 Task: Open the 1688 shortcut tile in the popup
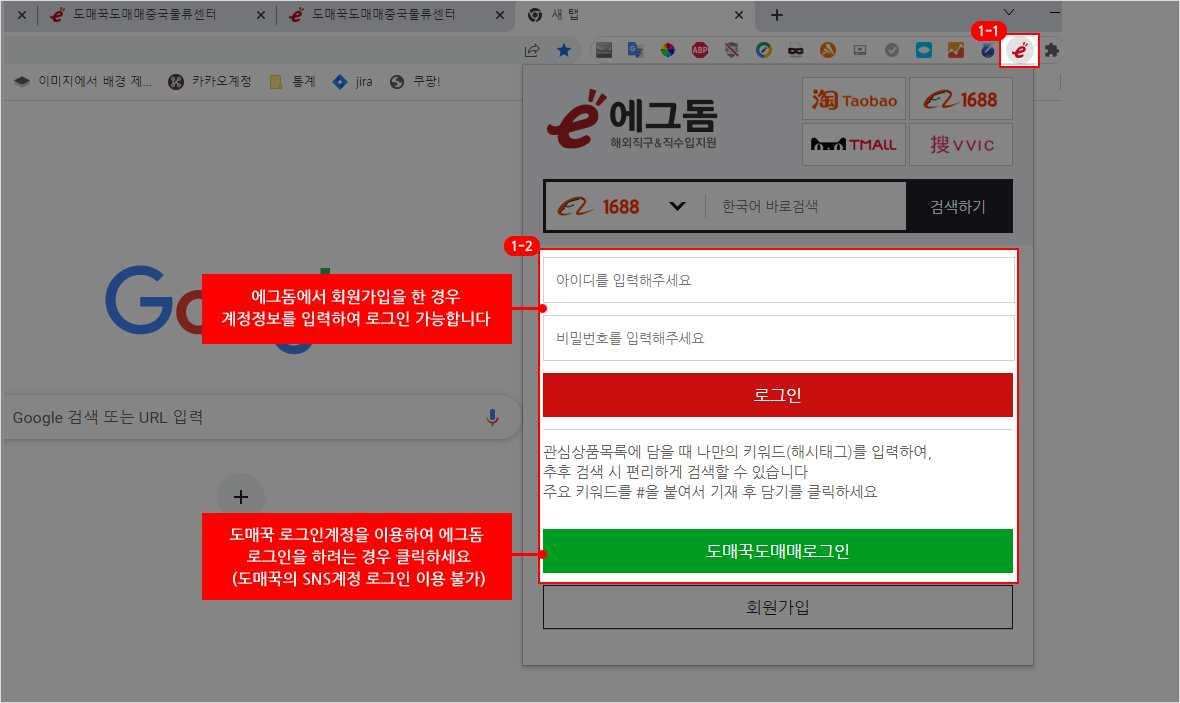pyautogui.click(x=960, y=99)
